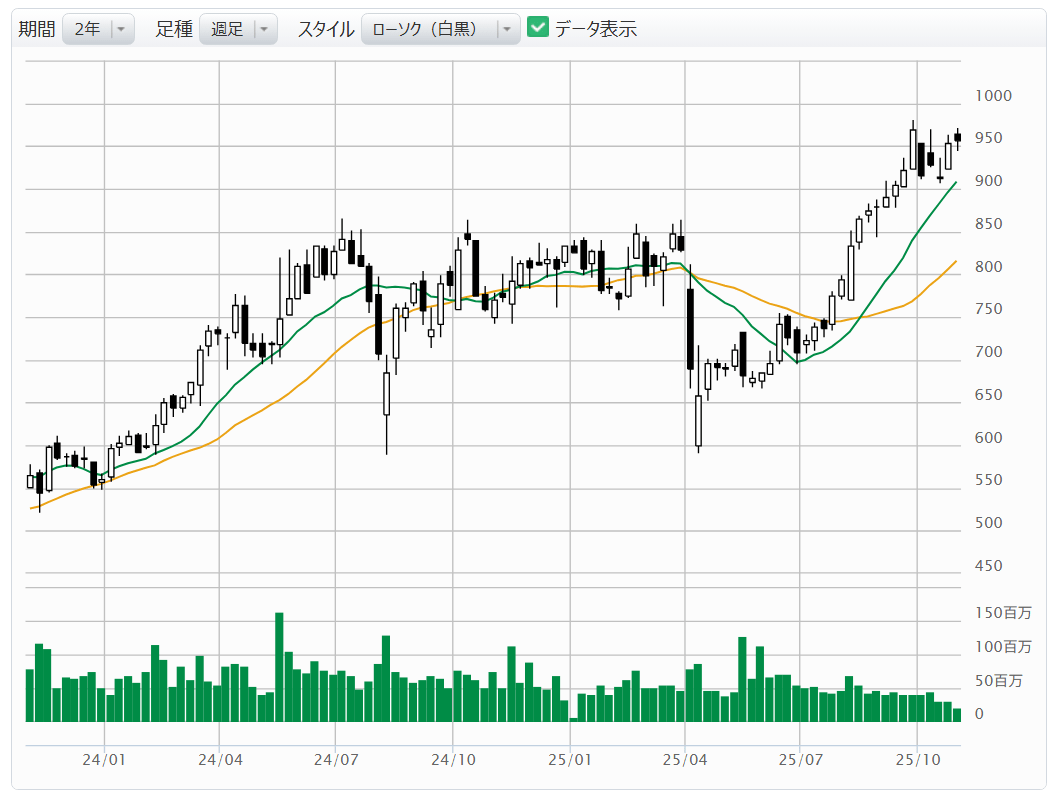Viewport: 1057px width, 795px height.
Task: Toggle the データ表示 checkbox
Action: point(538,28)
